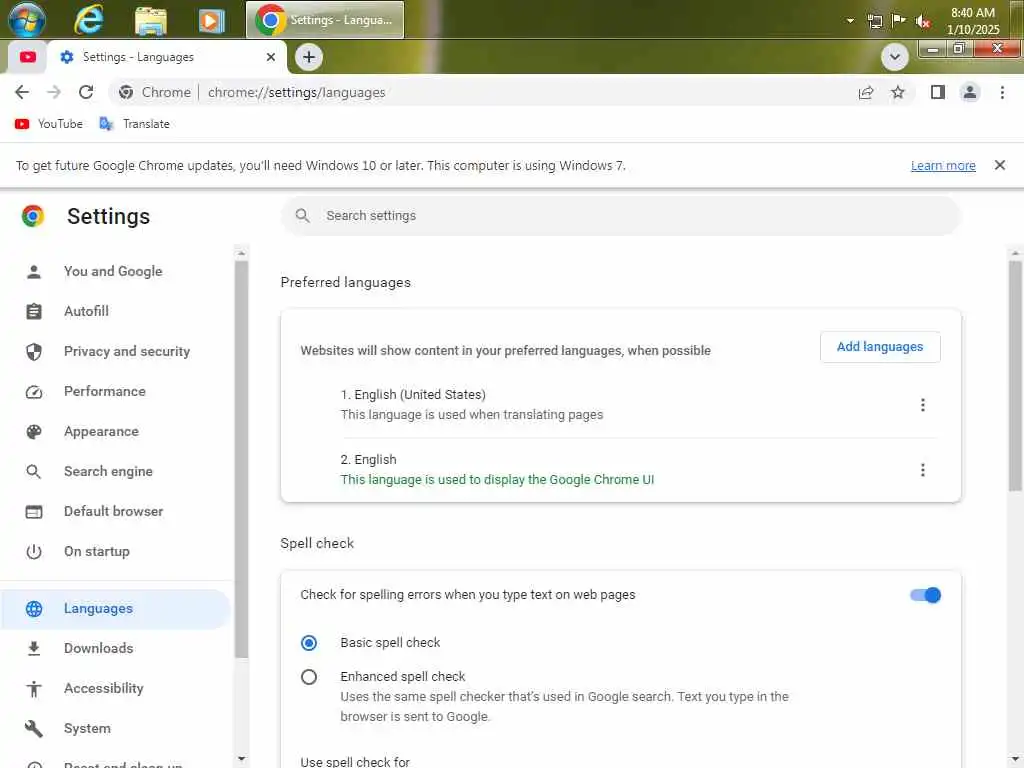This screenshot has width=1024, height=768.
Task: Click the search magnifier icon in settings
Action: point(302,216)
